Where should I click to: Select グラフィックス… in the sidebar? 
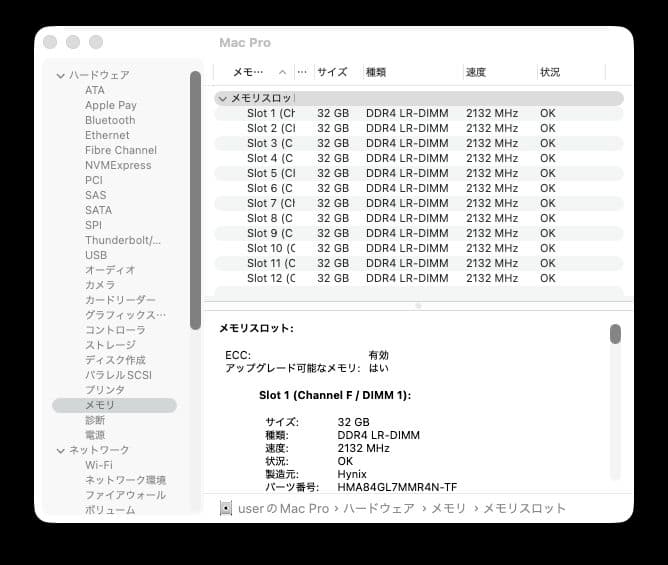(x=125, y=315)
